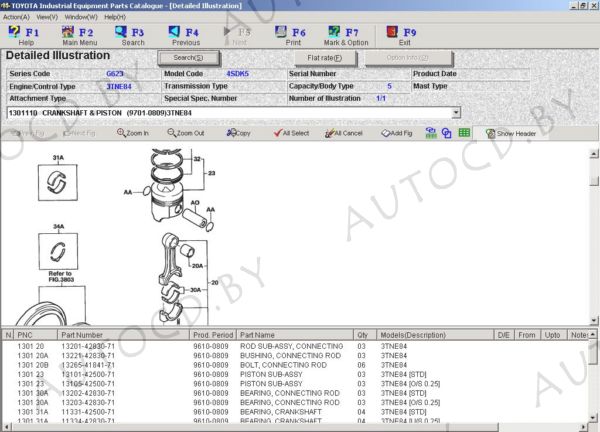The height and width of the screenshot is (432, 600).
Task: Click the green grid table icon
Action: point(464,133)
